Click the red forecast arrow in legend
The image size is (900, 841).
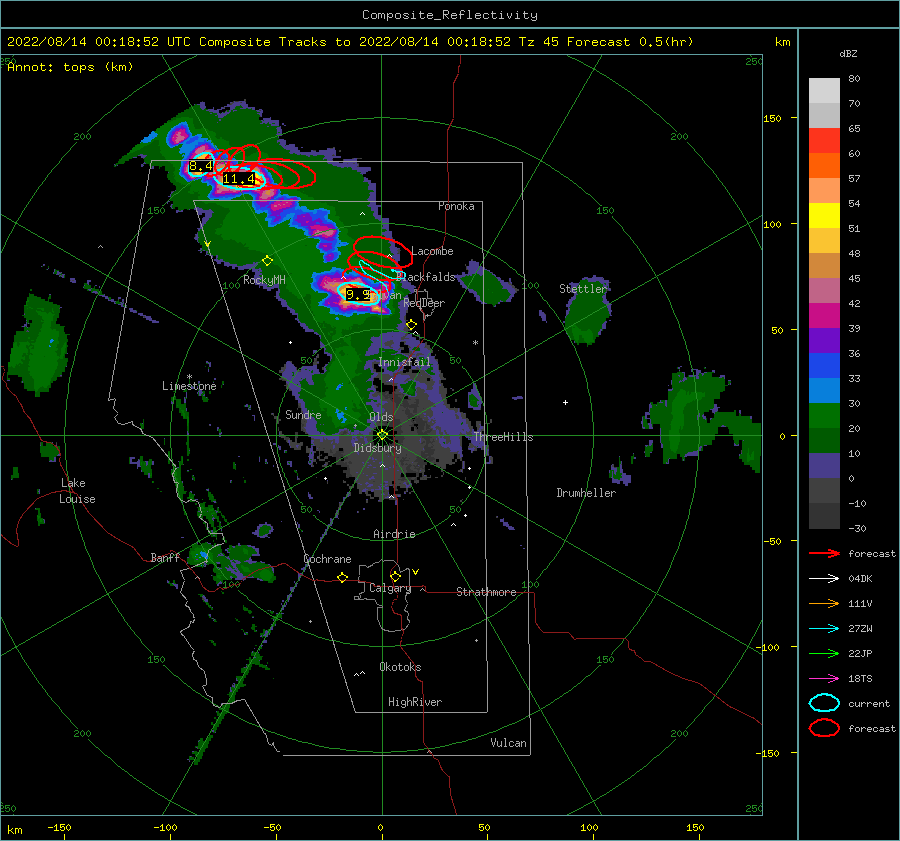point(824,553)
